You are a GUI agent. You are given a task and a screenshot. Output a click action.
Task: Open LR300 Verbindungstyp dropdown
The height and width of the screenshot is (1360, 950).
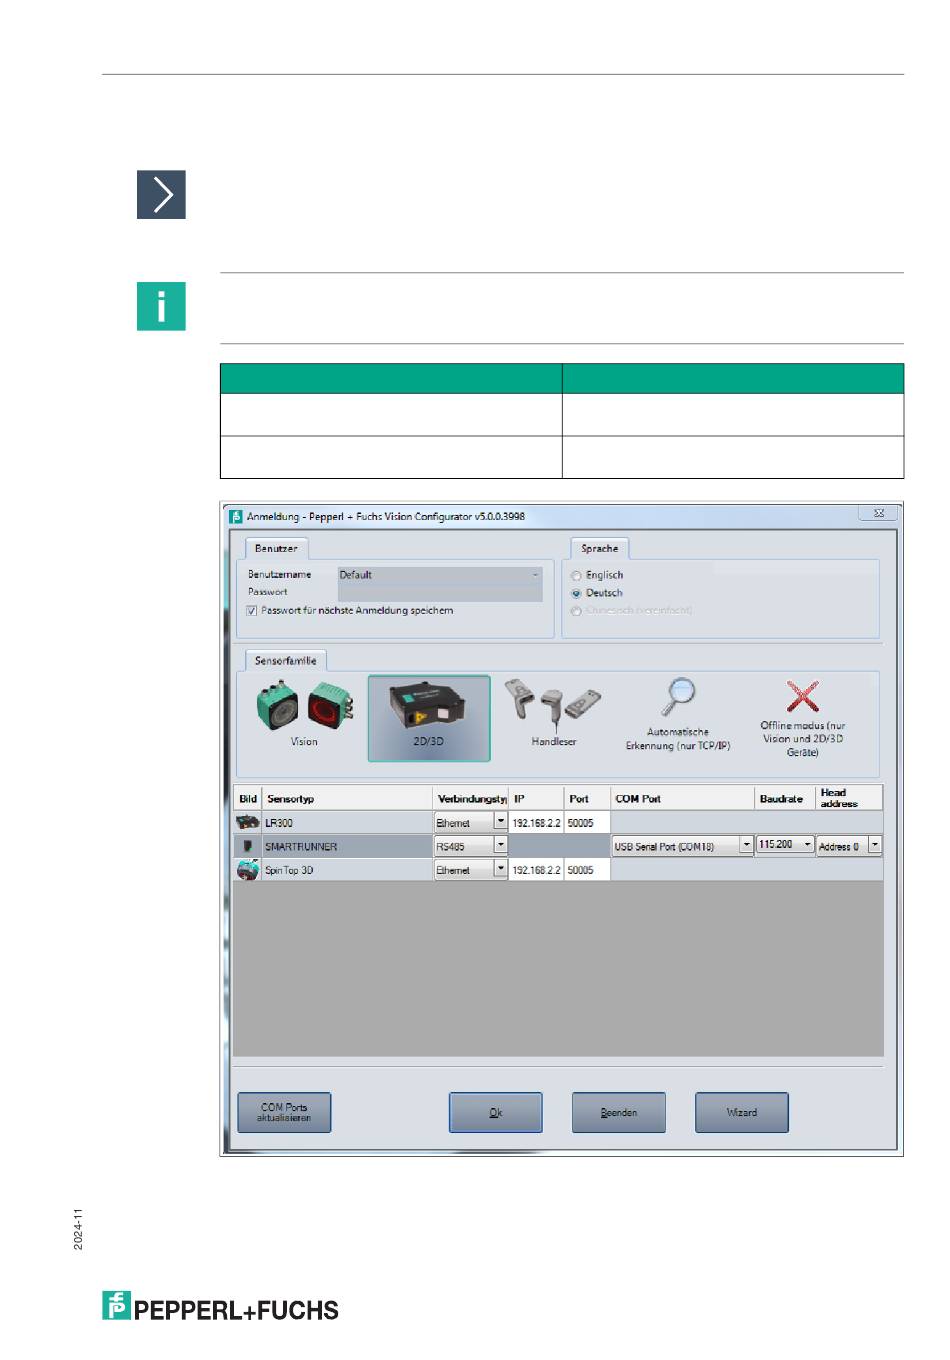(x=501, y=822)
